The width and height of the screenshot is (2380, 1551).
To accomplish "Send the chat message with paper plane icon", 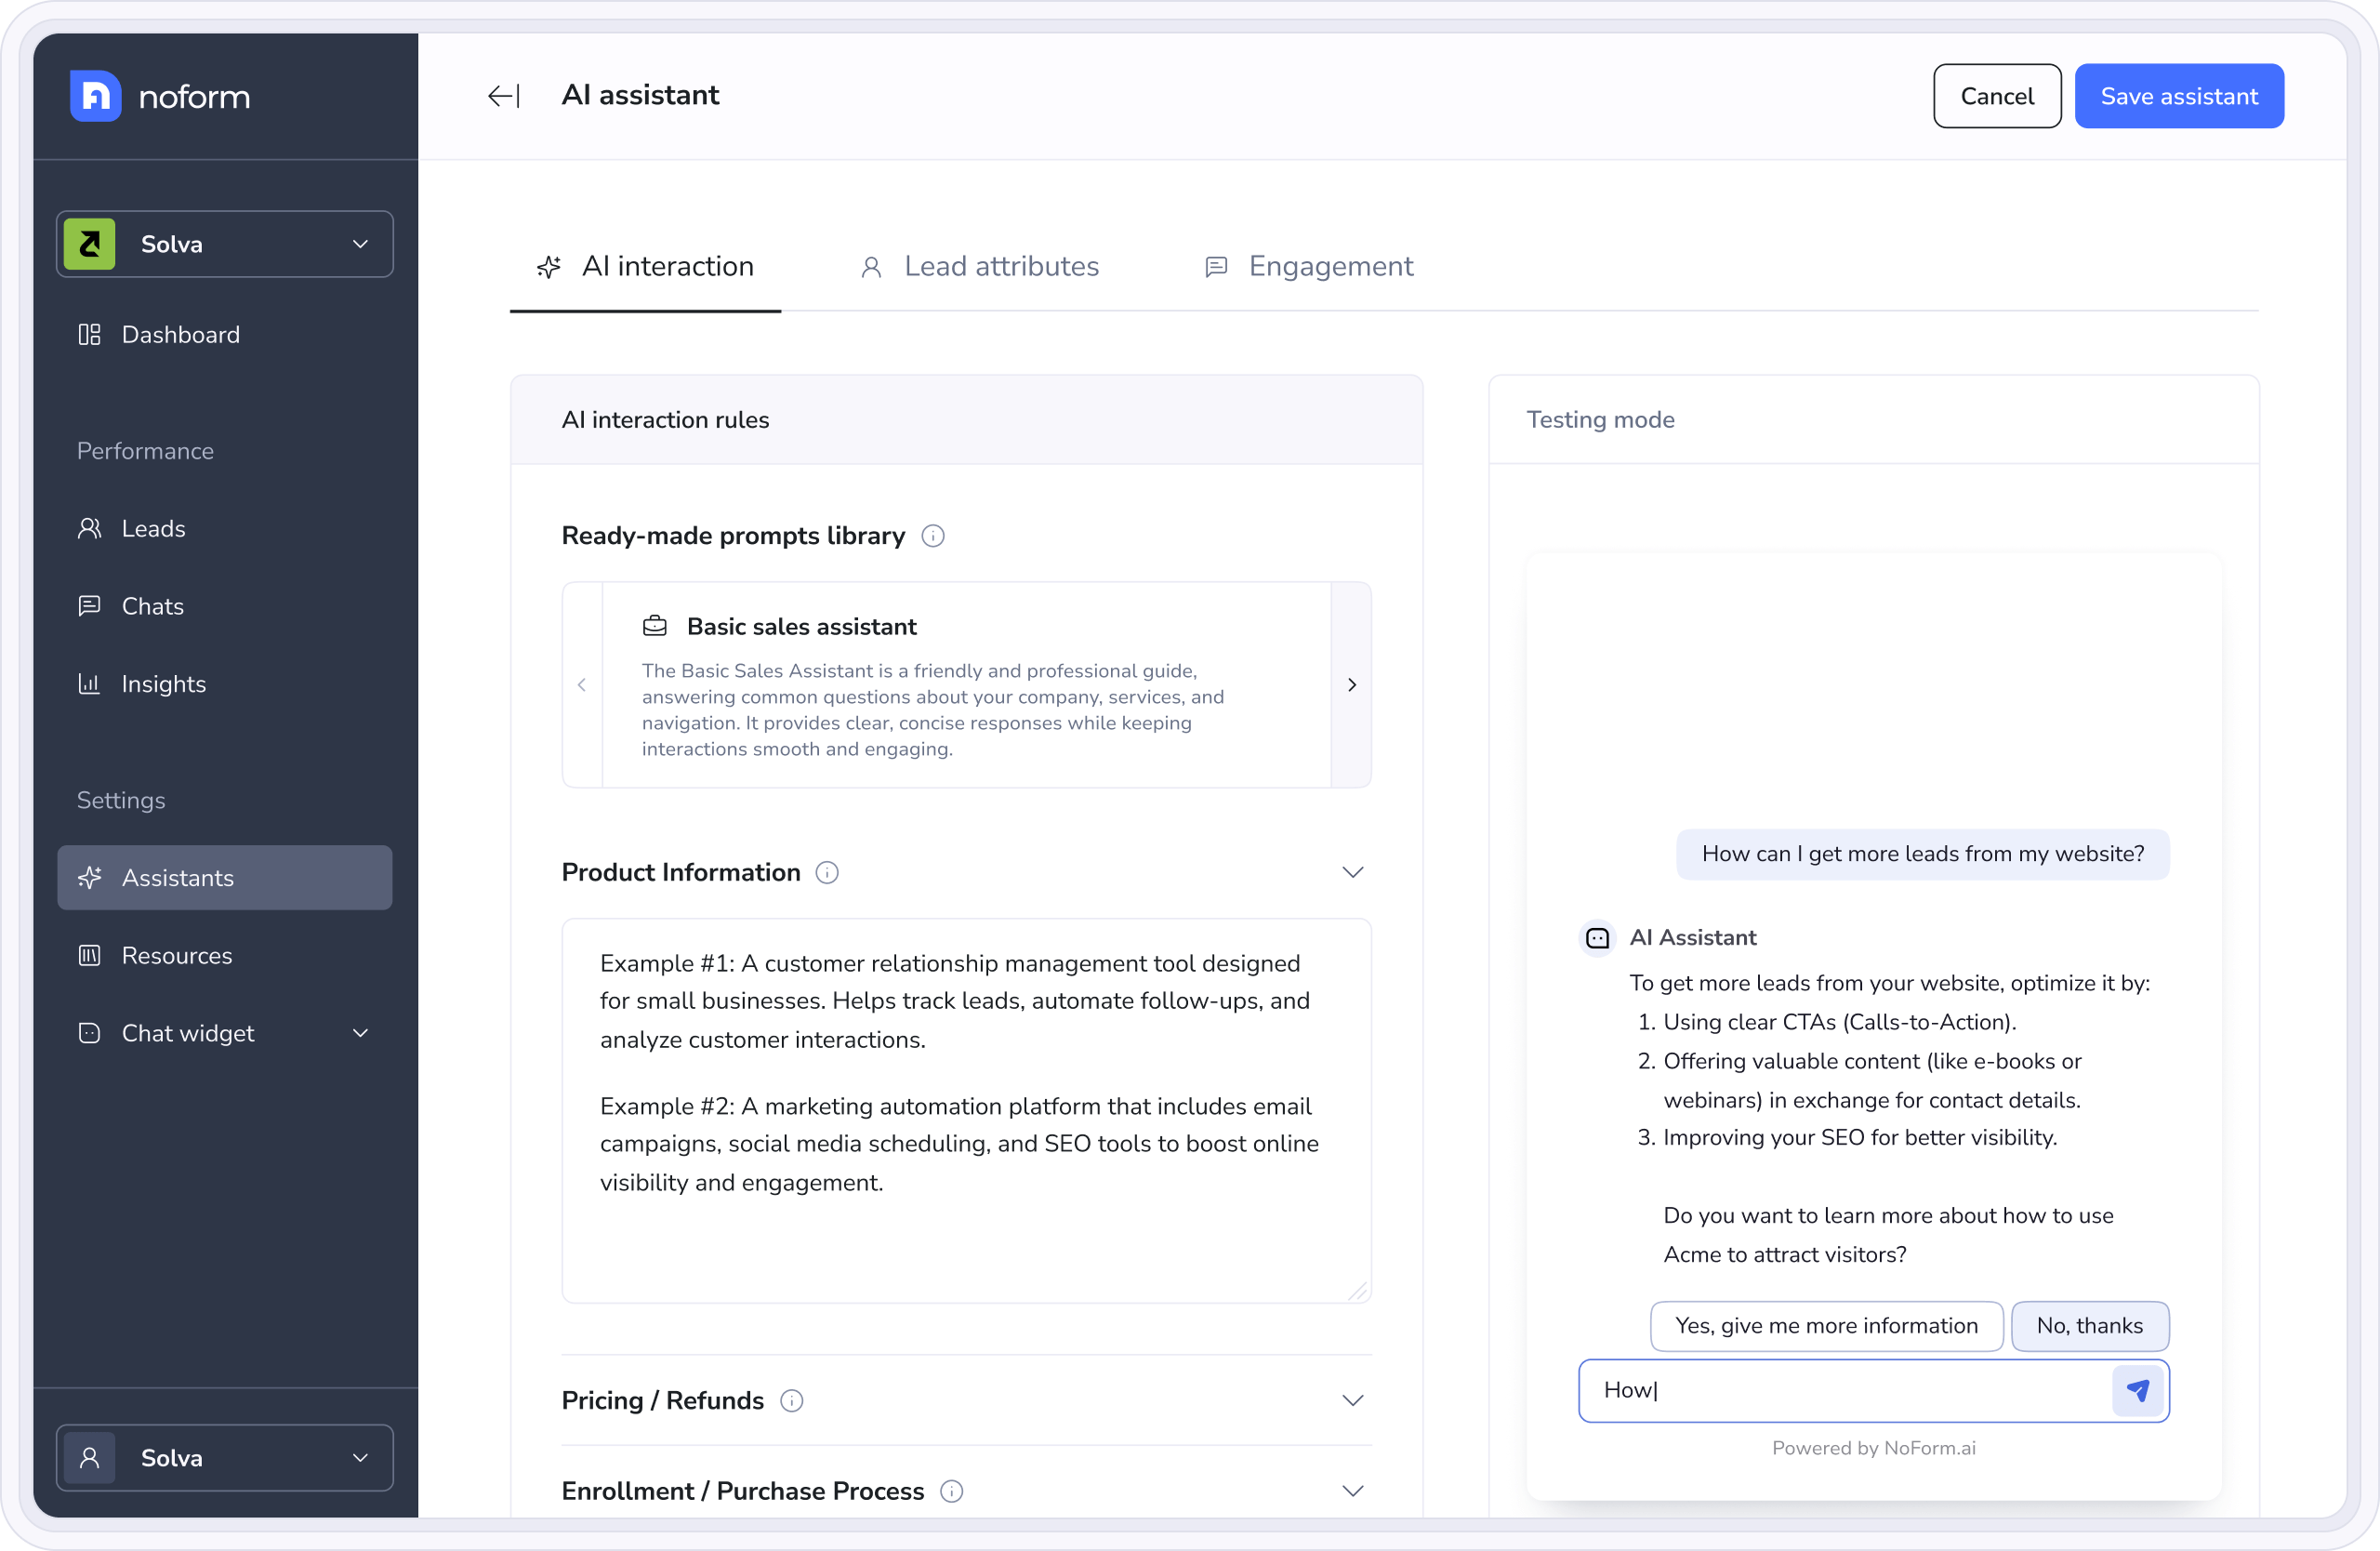I will coord(2138,1391).
